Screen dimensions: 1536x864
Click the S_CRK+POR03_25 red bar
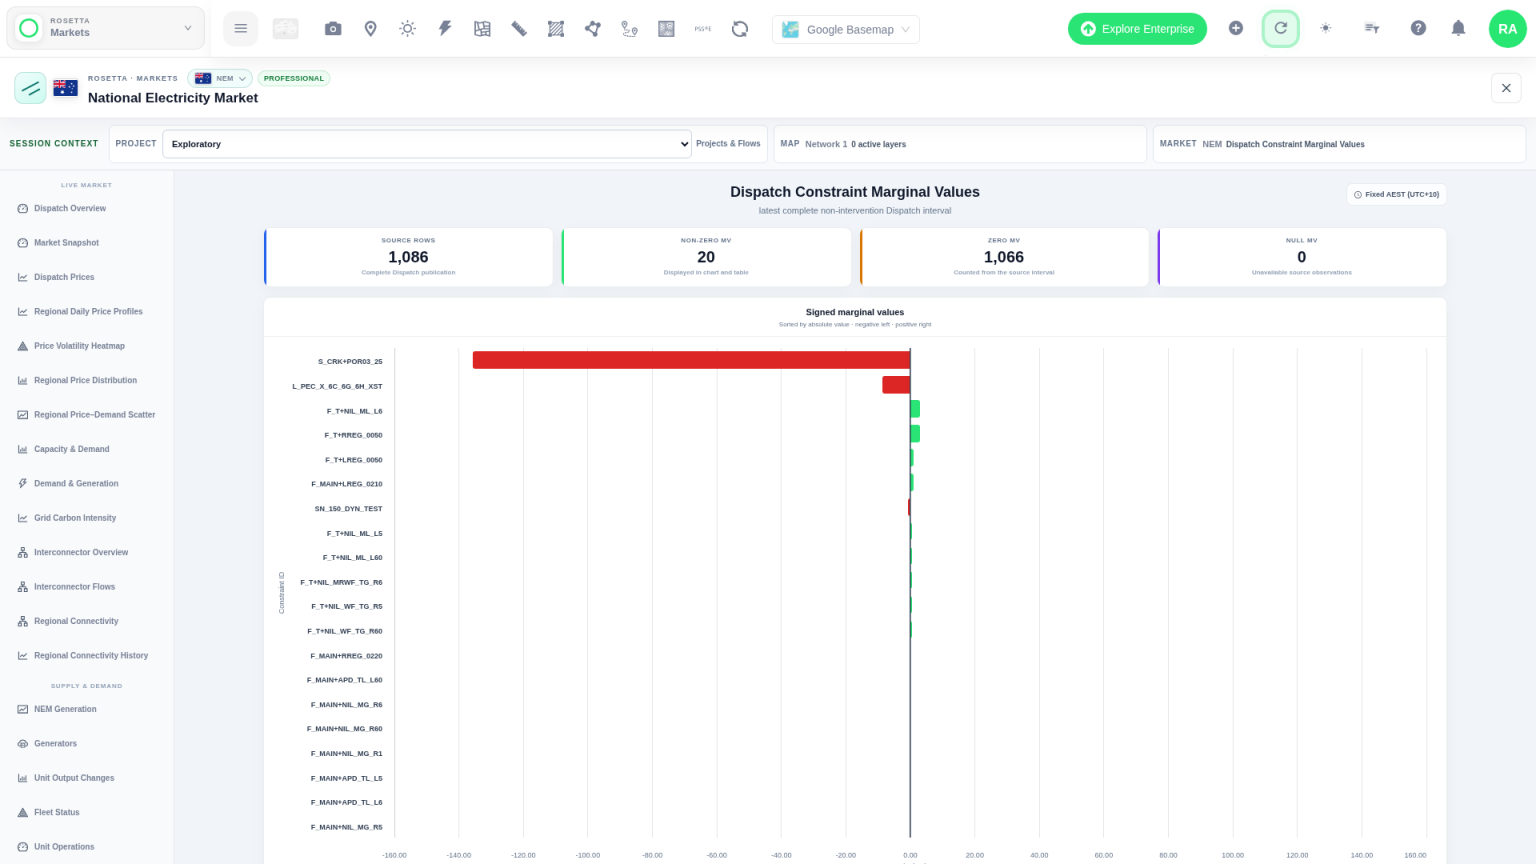pyautogui.click(x=691, y=360)
